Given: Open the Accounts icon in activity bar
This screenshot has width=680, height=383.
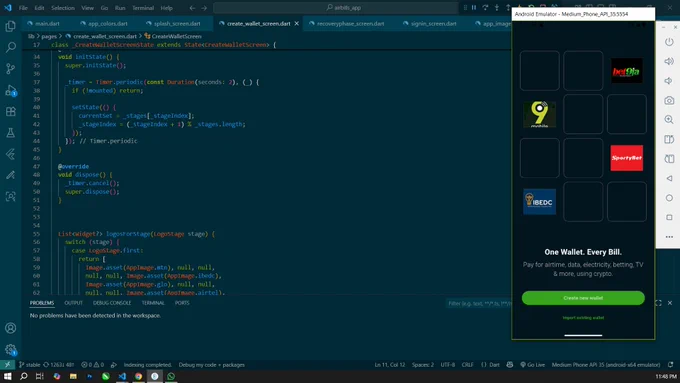Looking at the screenshot, I should [10, 328].
